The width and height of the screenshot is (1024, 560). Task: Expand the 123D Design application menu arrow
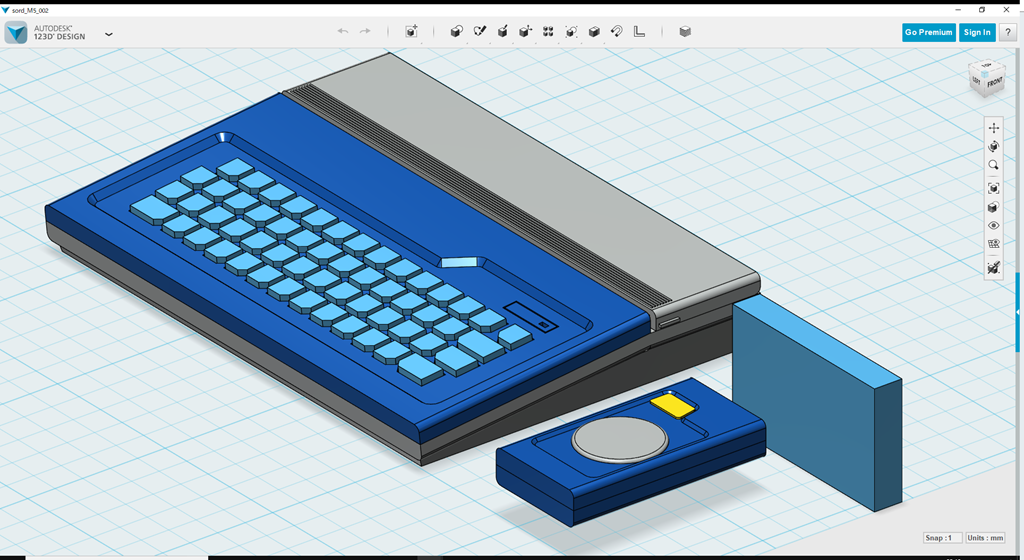(x=108, y=33)
